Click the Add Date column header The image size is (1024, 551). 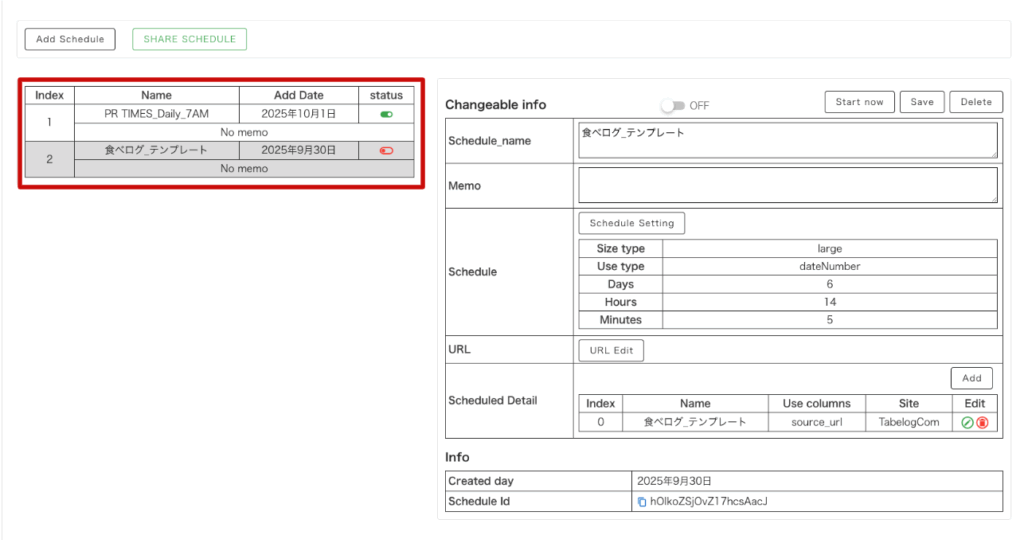[x=298, y=95]
